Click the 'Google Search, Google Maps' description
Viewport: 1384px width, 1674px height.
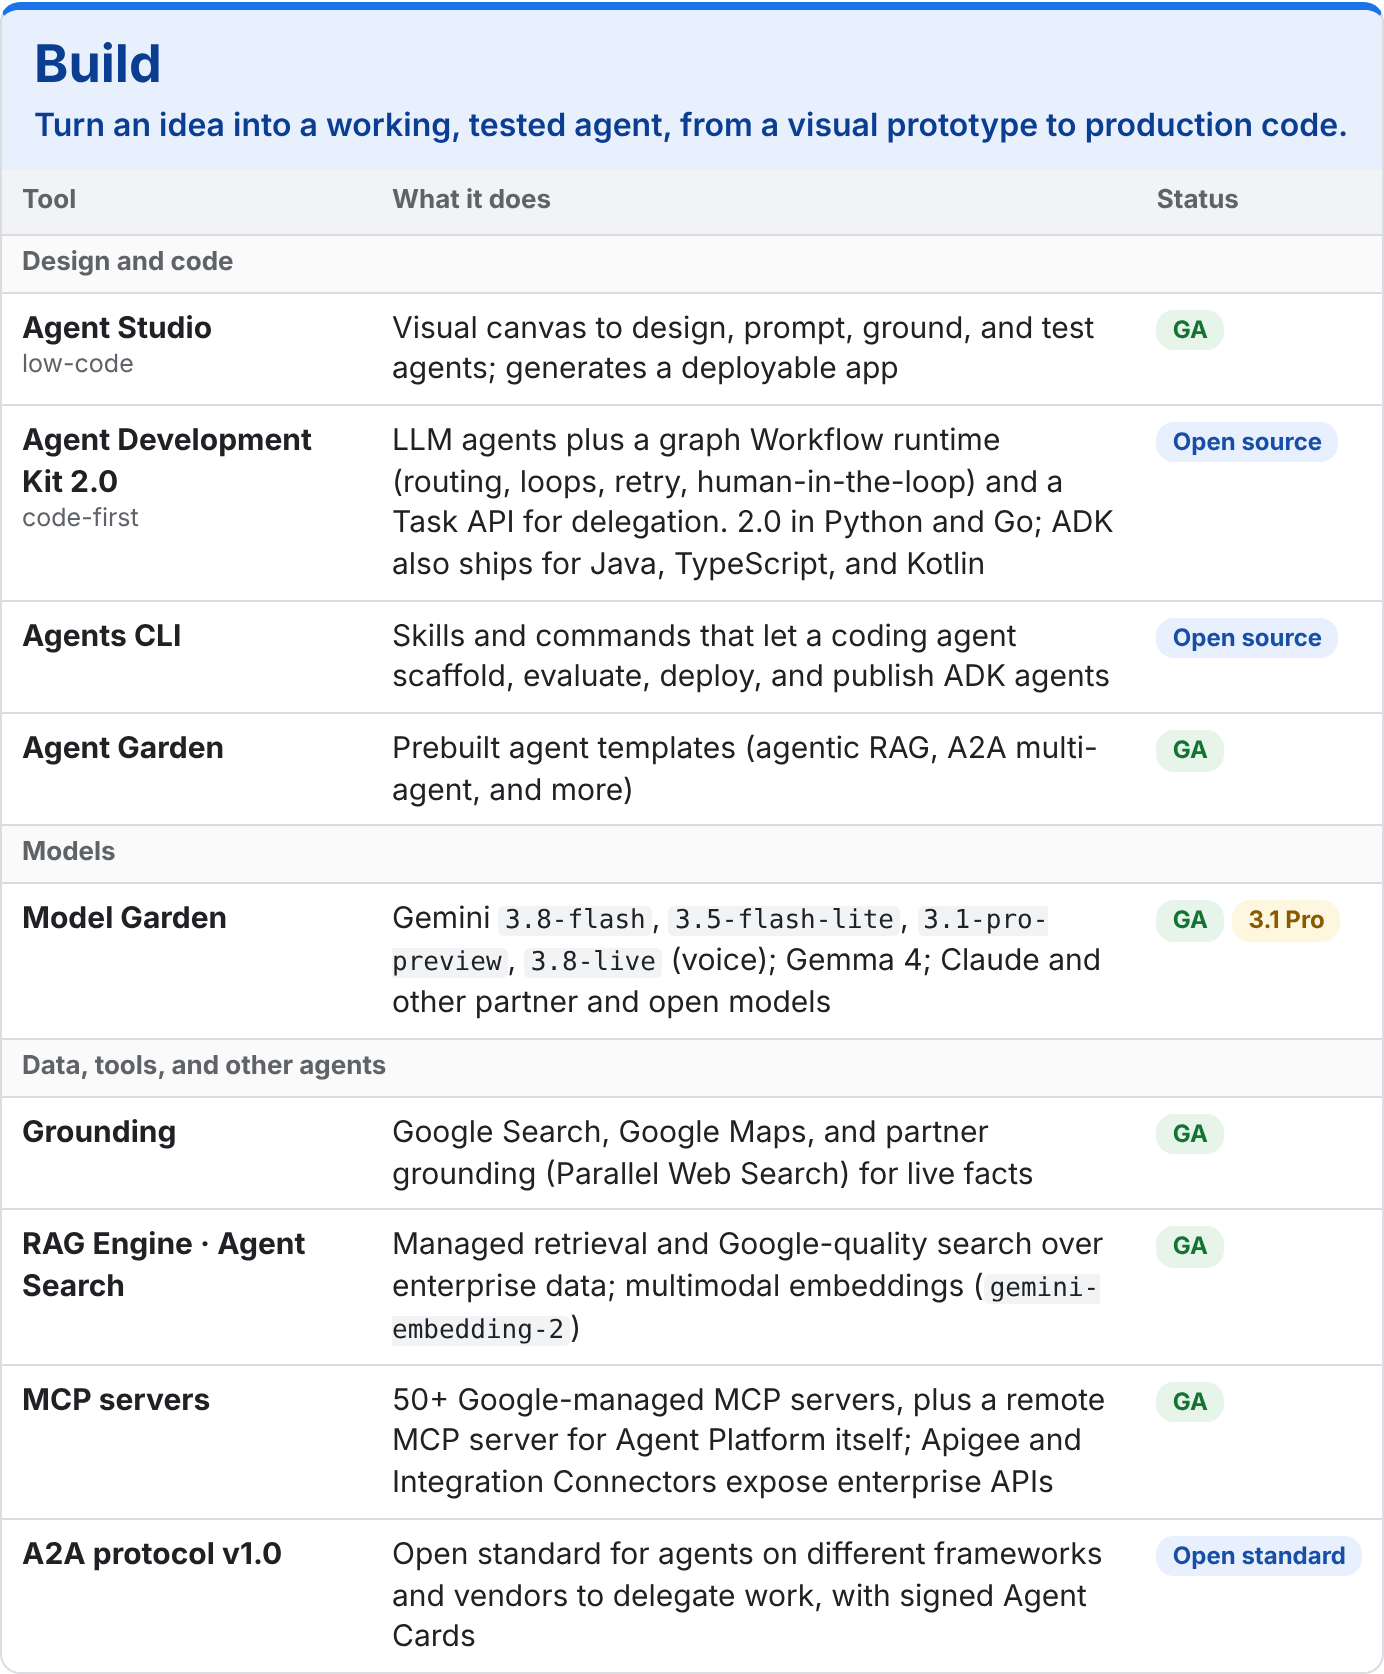(x=713, y=1153)
